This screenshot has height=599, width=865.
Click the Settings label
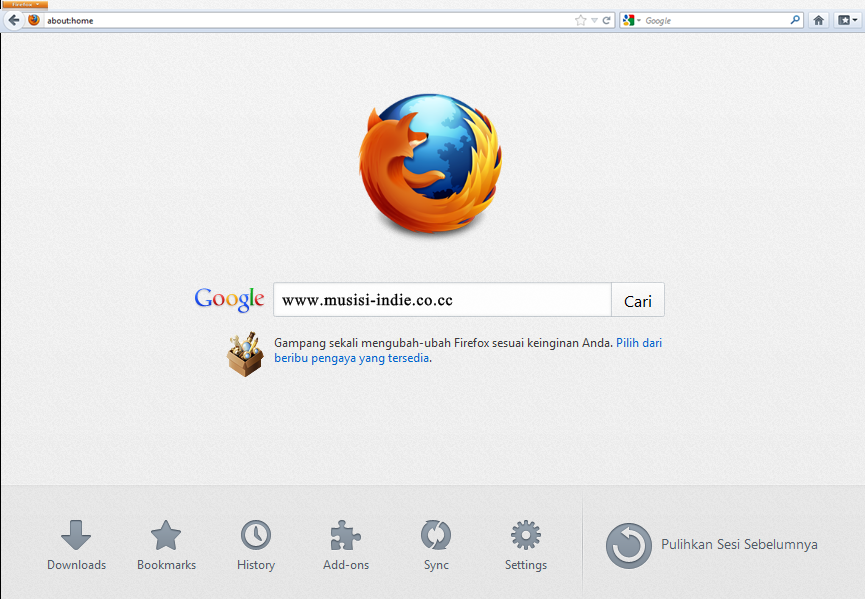[x=526, y=565]
